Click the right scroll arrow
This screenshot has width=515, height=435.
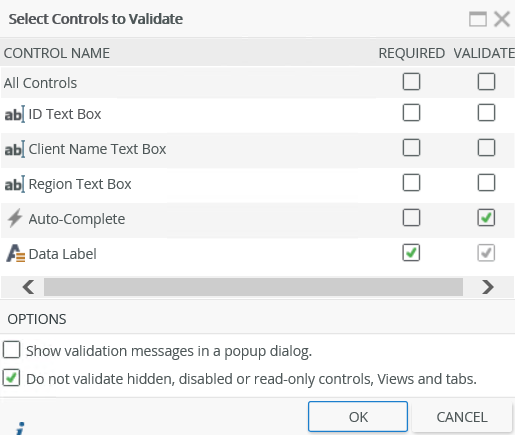point(488,287)
